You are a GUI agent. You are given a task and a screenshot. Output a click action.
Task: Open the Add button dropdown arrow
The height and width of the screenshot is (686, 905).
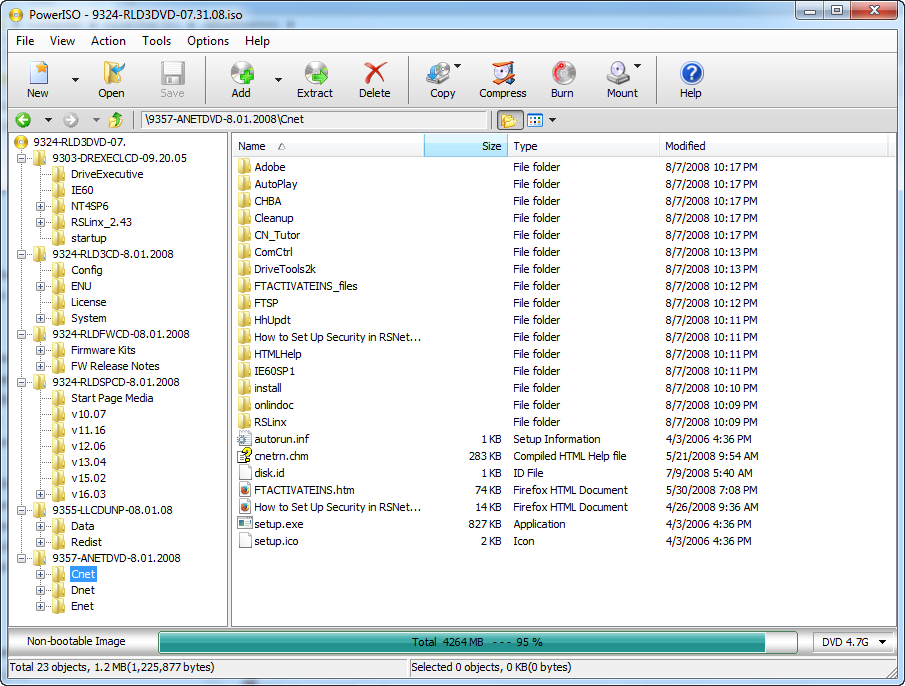pos(278,80)
